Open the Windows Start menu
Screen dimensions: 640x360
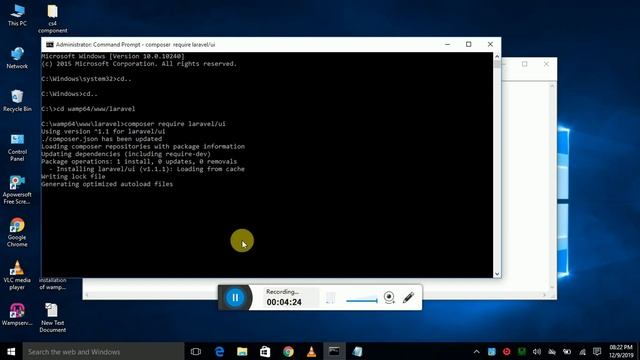click(x=11, y=351)
